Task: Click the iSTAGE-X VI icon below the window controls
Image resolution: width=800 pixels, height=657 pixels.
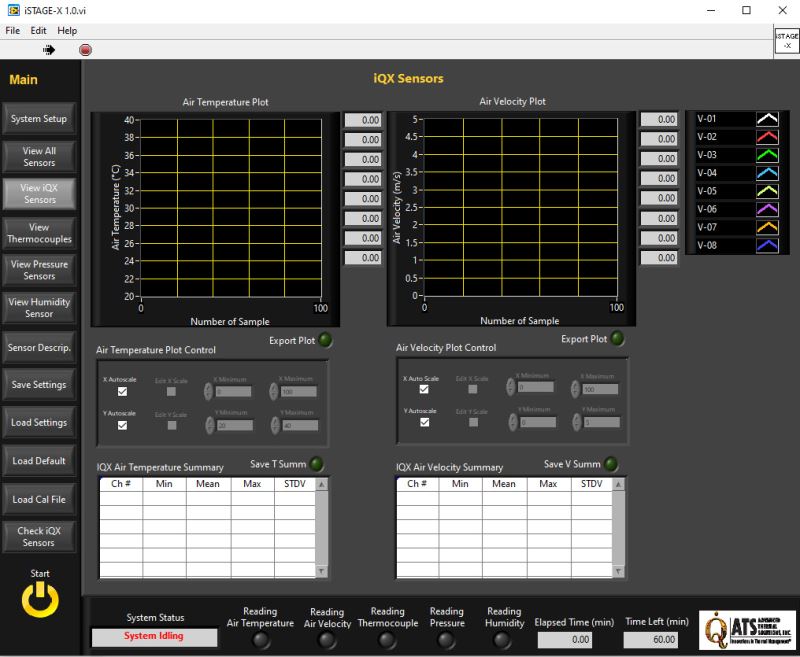Action: tap(786, 41)
